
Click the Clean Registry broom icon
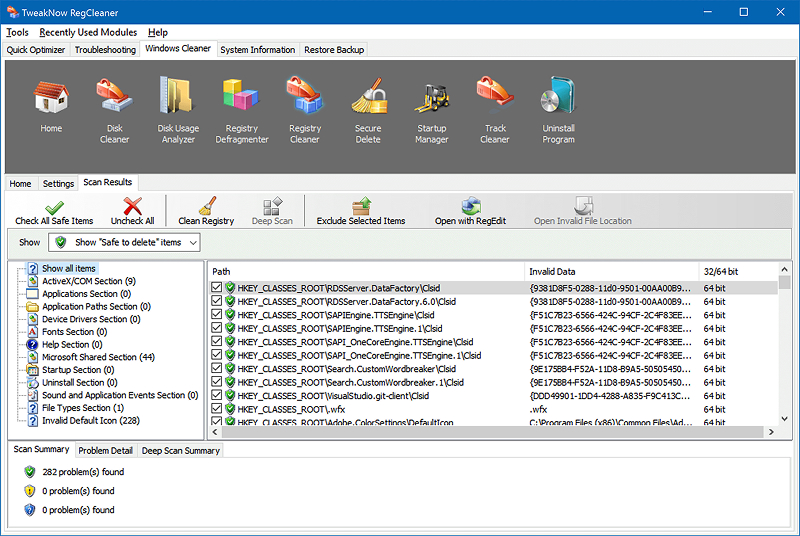tap(207, 206)
